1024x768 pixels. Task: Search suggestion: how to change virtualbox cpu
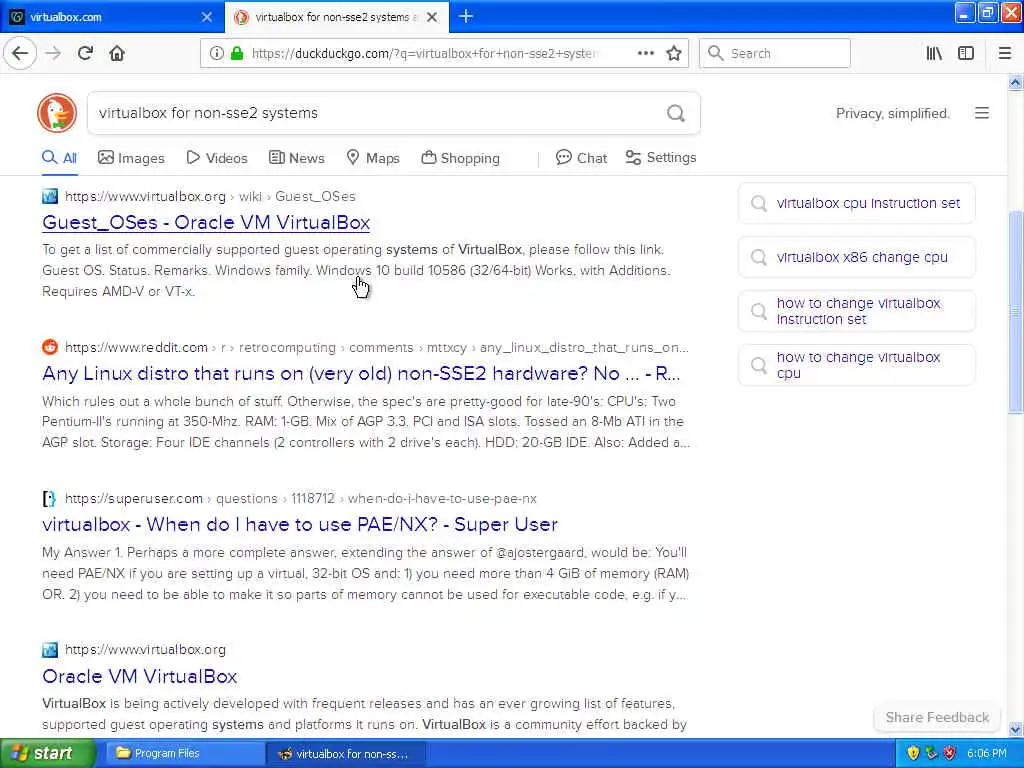pyautogui.click(x=856, y=365)
